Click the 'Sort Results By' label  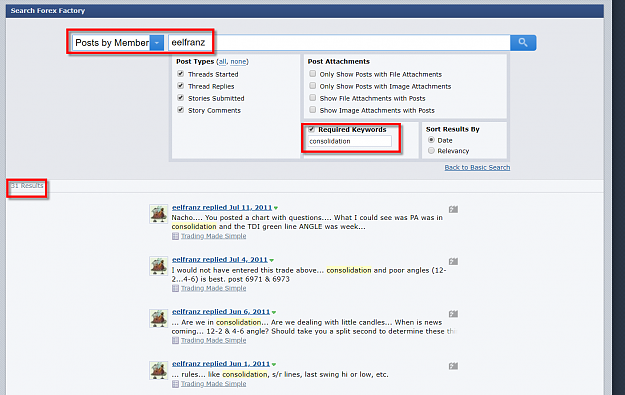click(x=452, y=129)
